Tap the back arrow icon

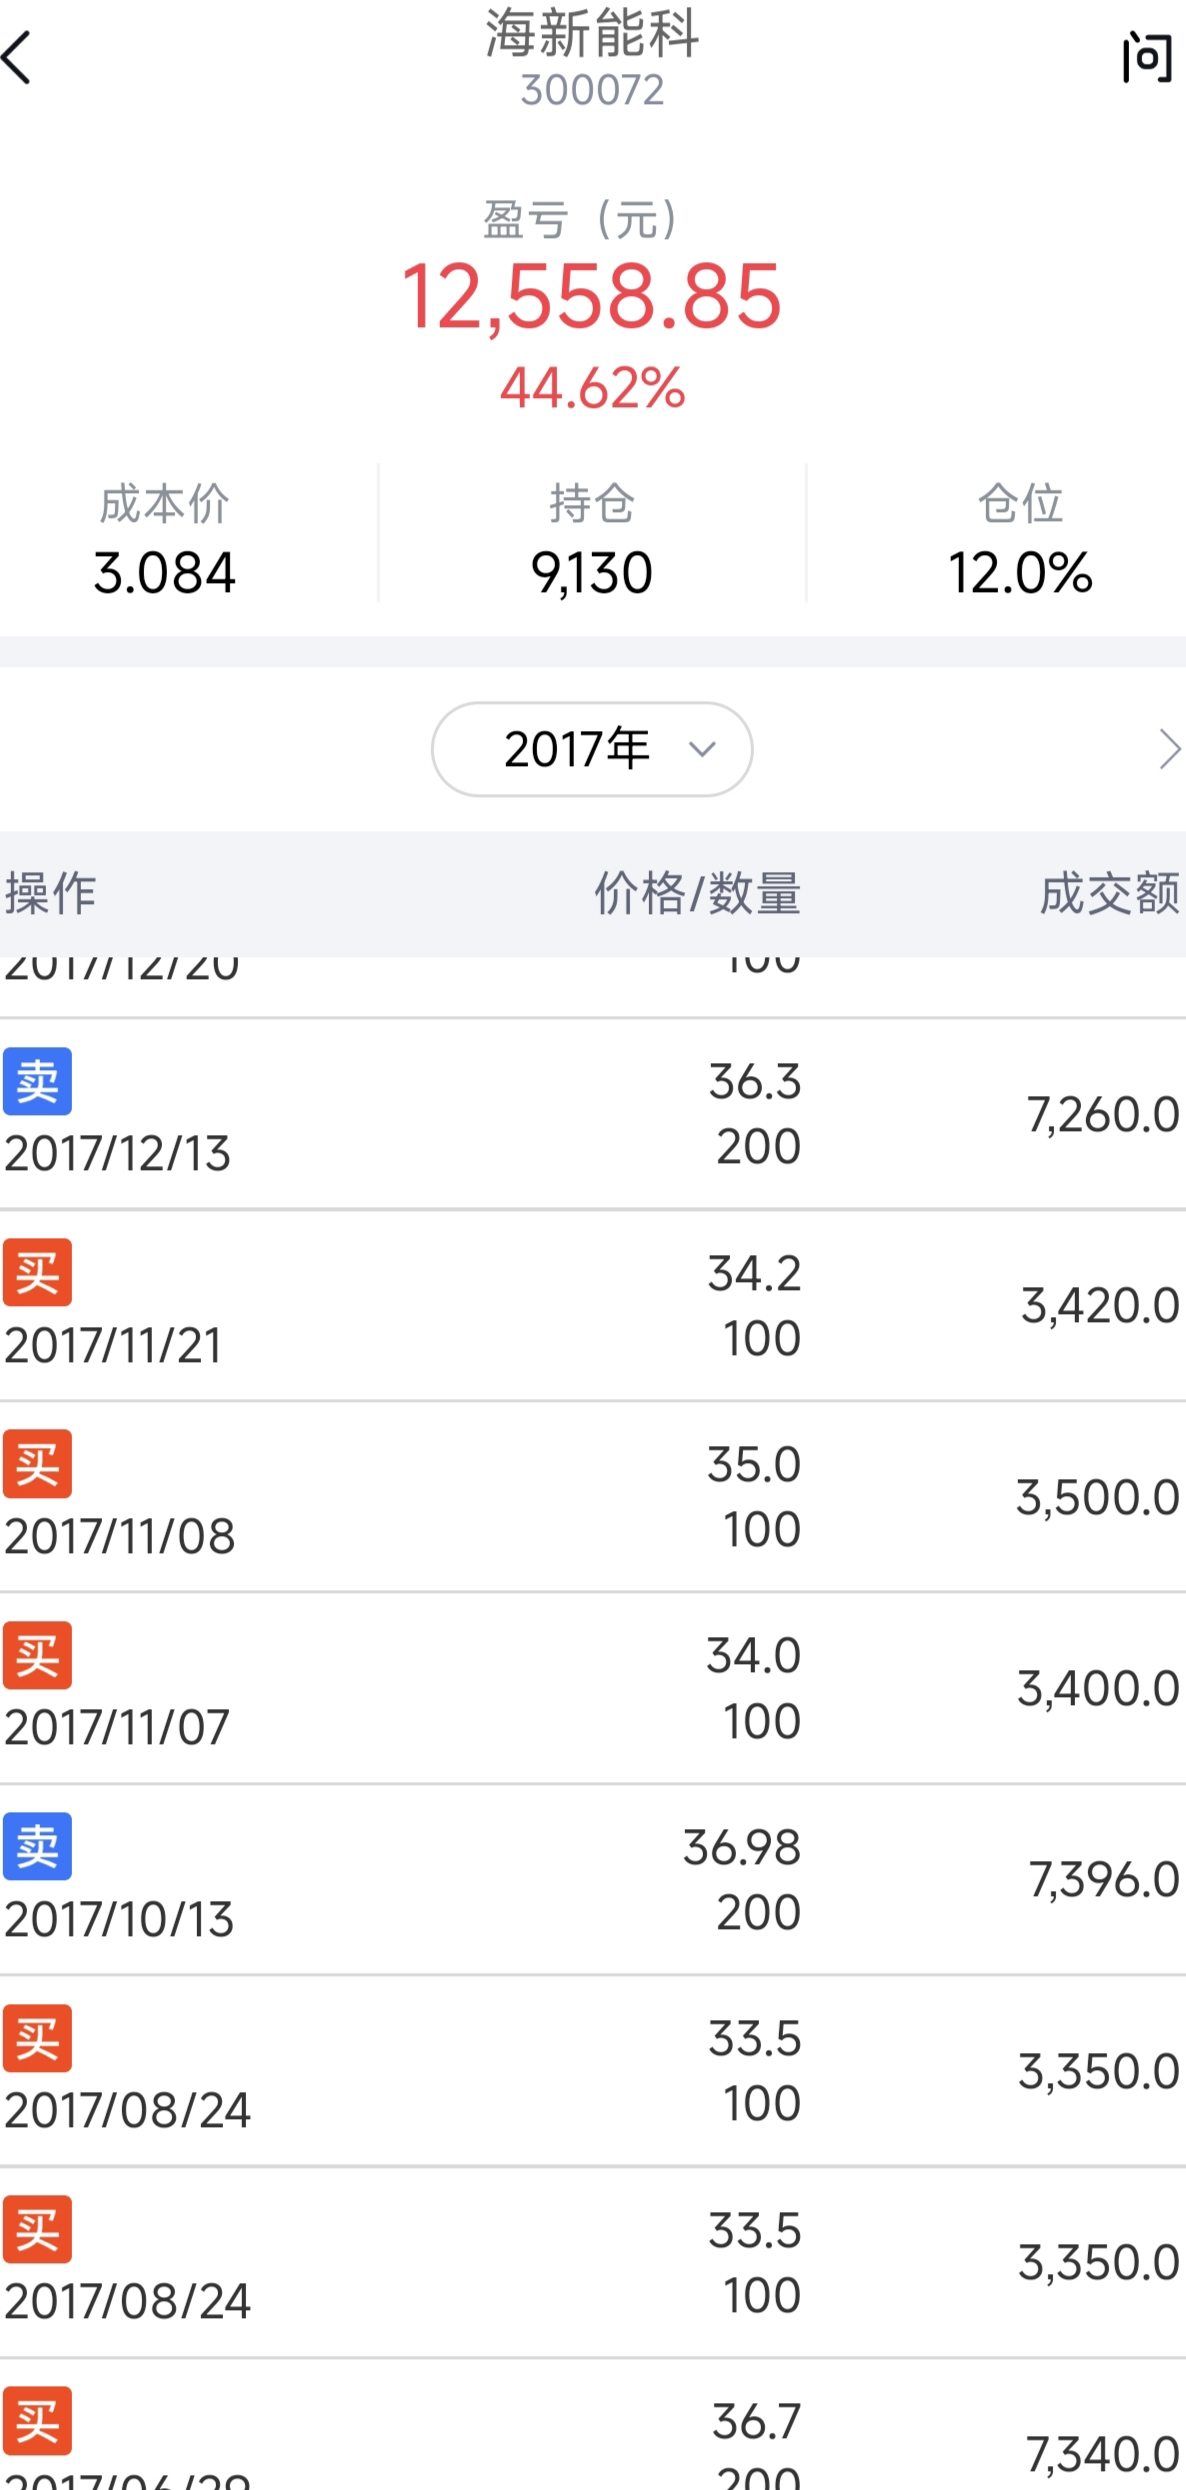pyautogui.click(x=18, y=57)
